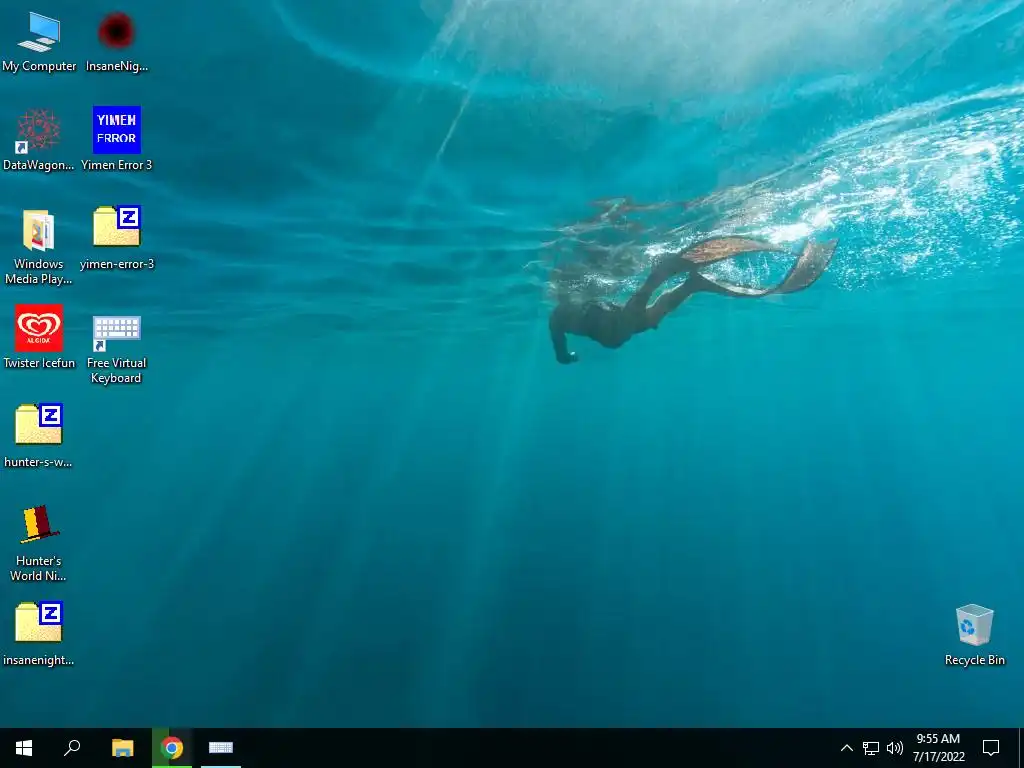Open the 9:55 AM clock calendar

tap(938, 748)
